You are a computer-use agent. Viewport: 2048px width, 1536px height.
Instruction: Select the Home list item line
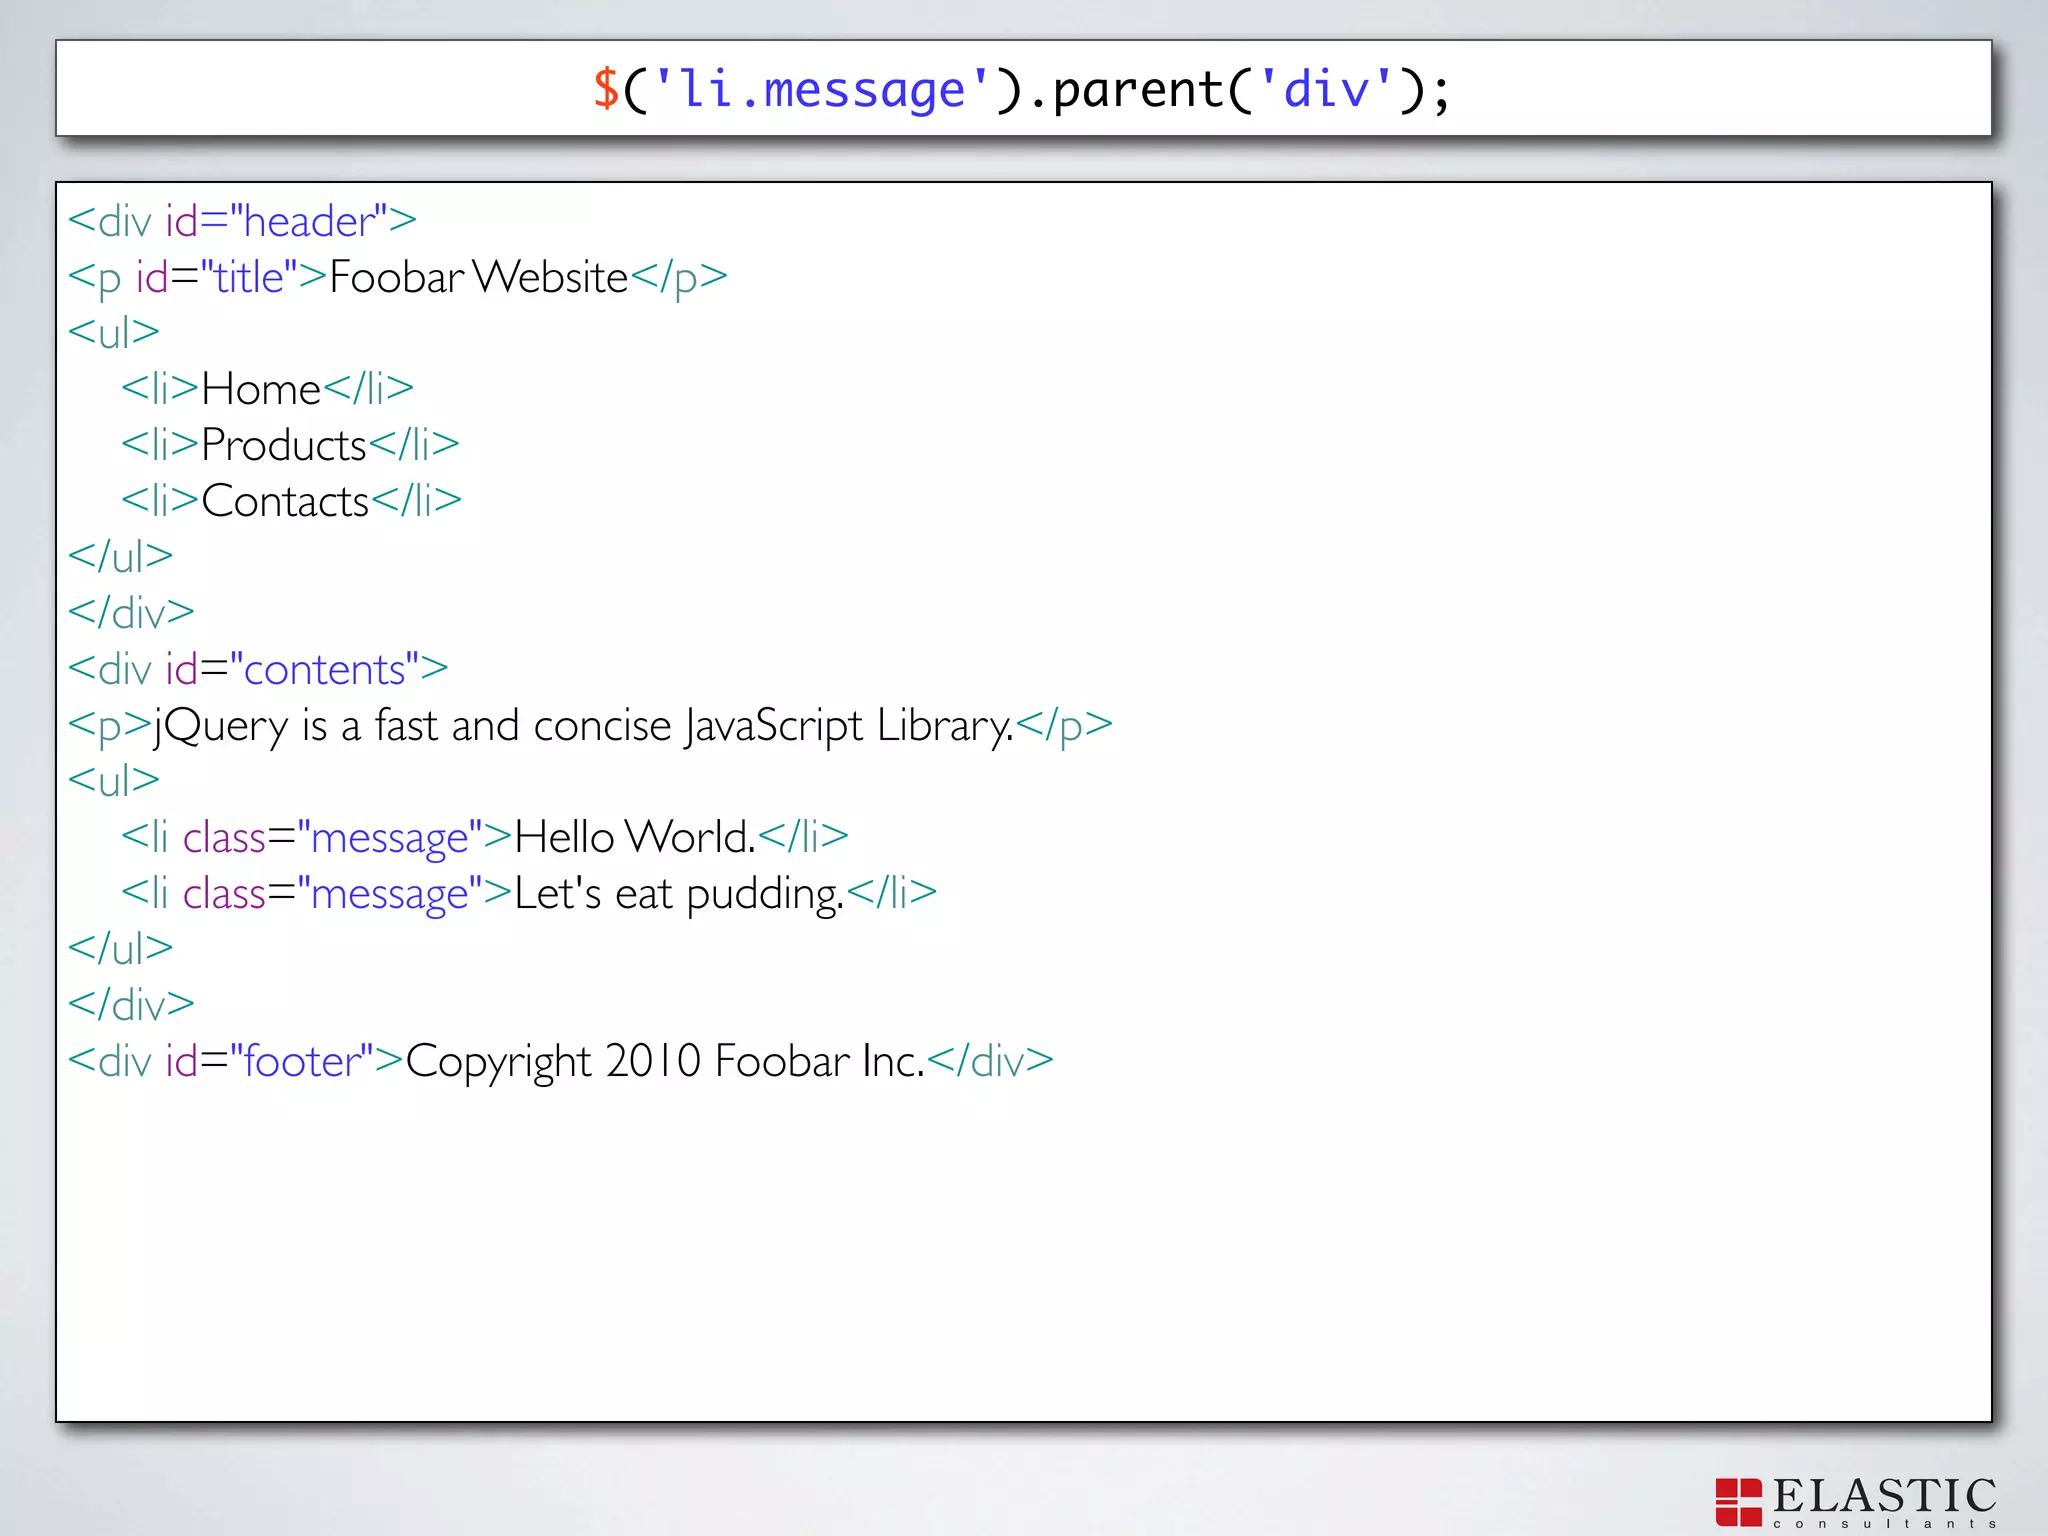[267, 388]
